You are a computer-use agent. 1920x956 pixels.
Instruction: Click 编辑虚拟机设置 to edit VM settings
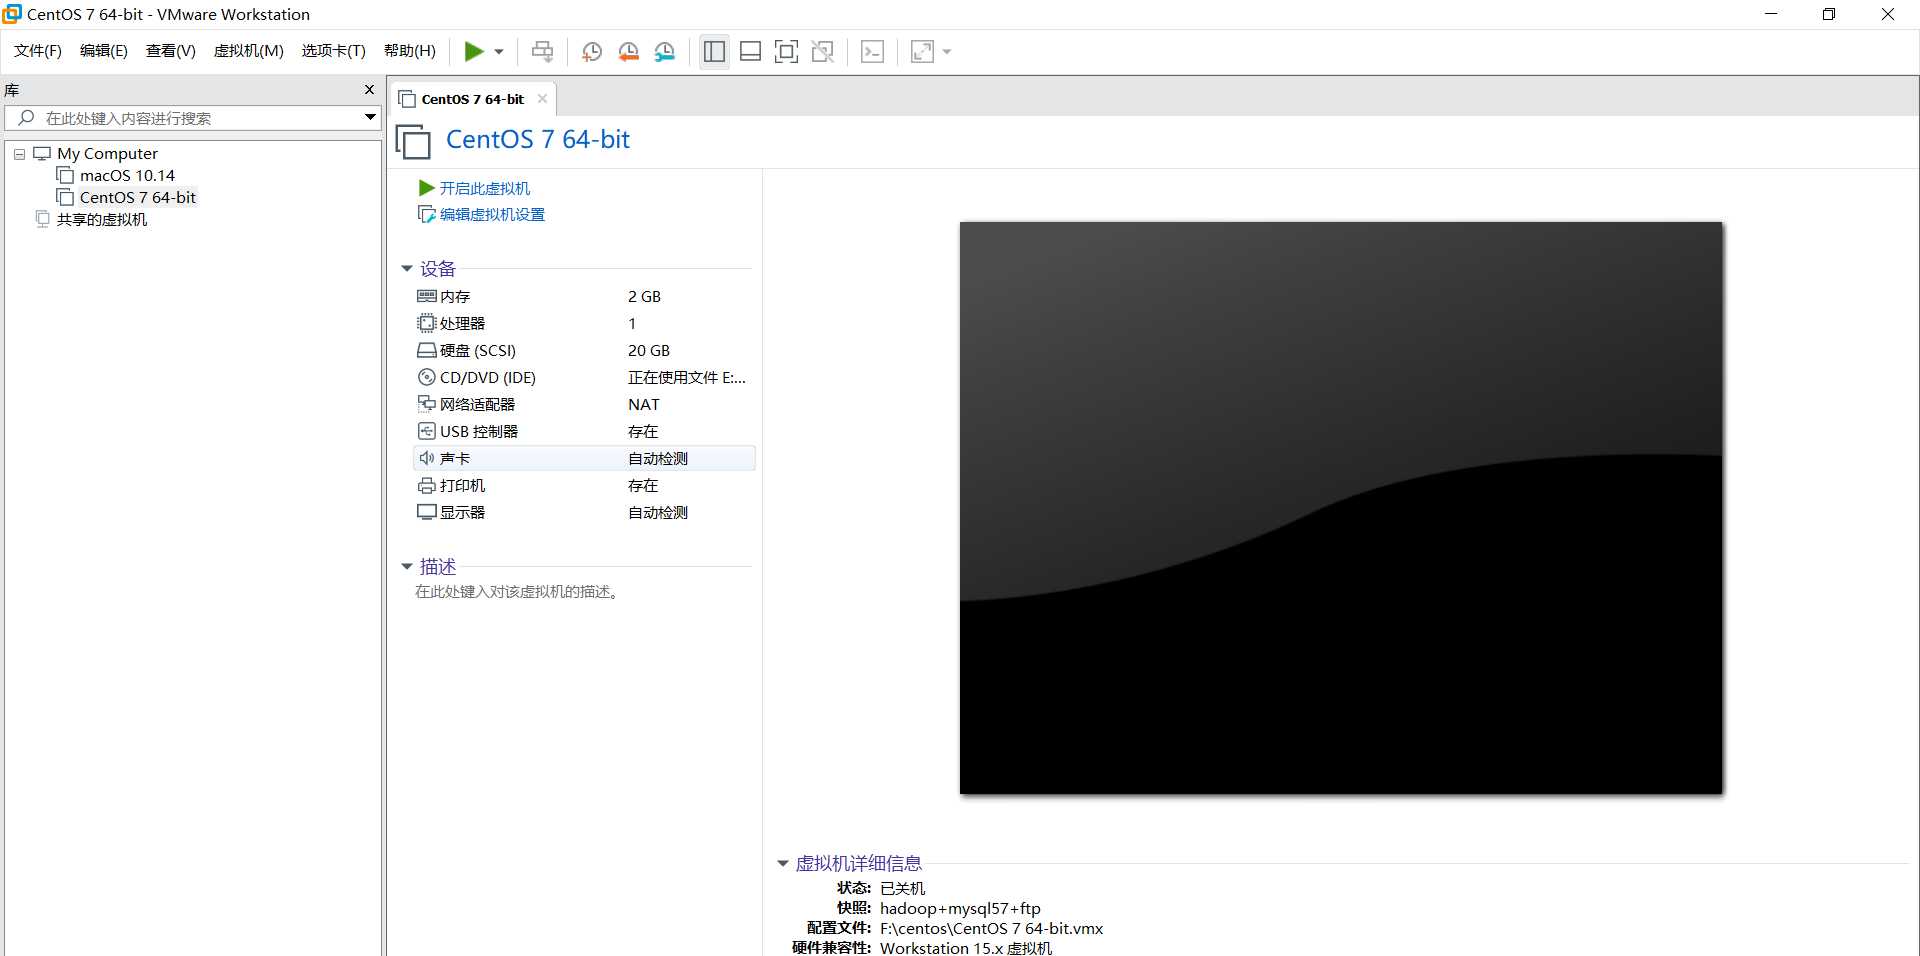tap(491, 214)
